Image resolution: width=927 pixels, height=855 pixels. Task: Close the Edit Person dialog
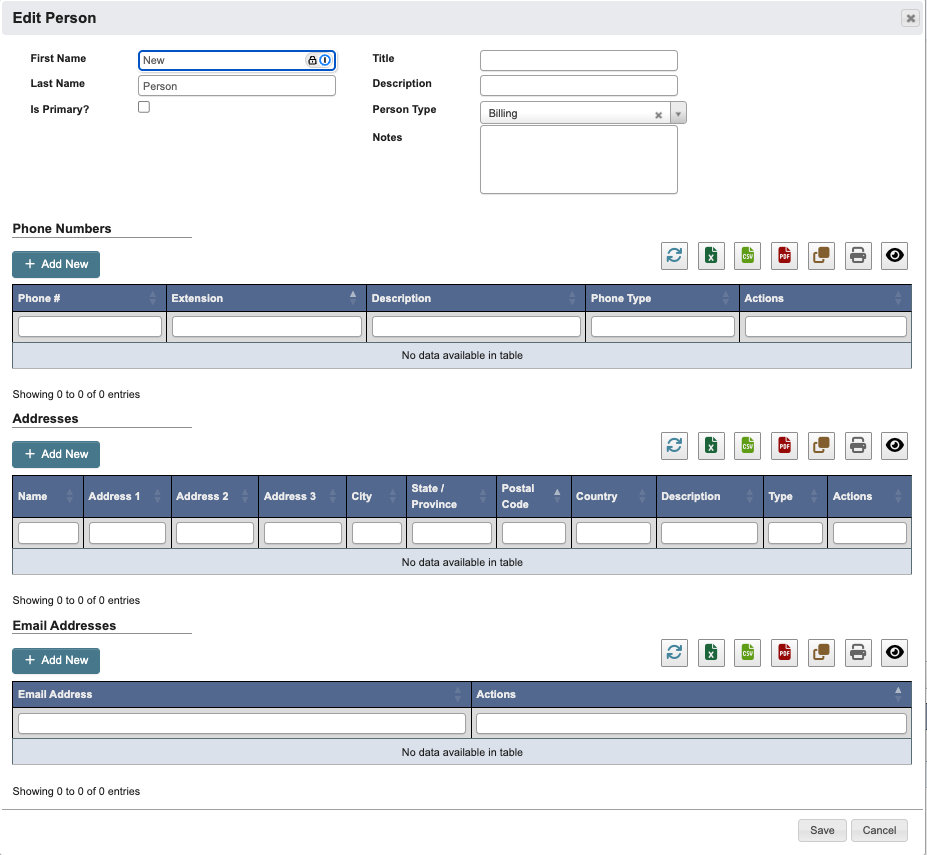(x=910, y=18)
